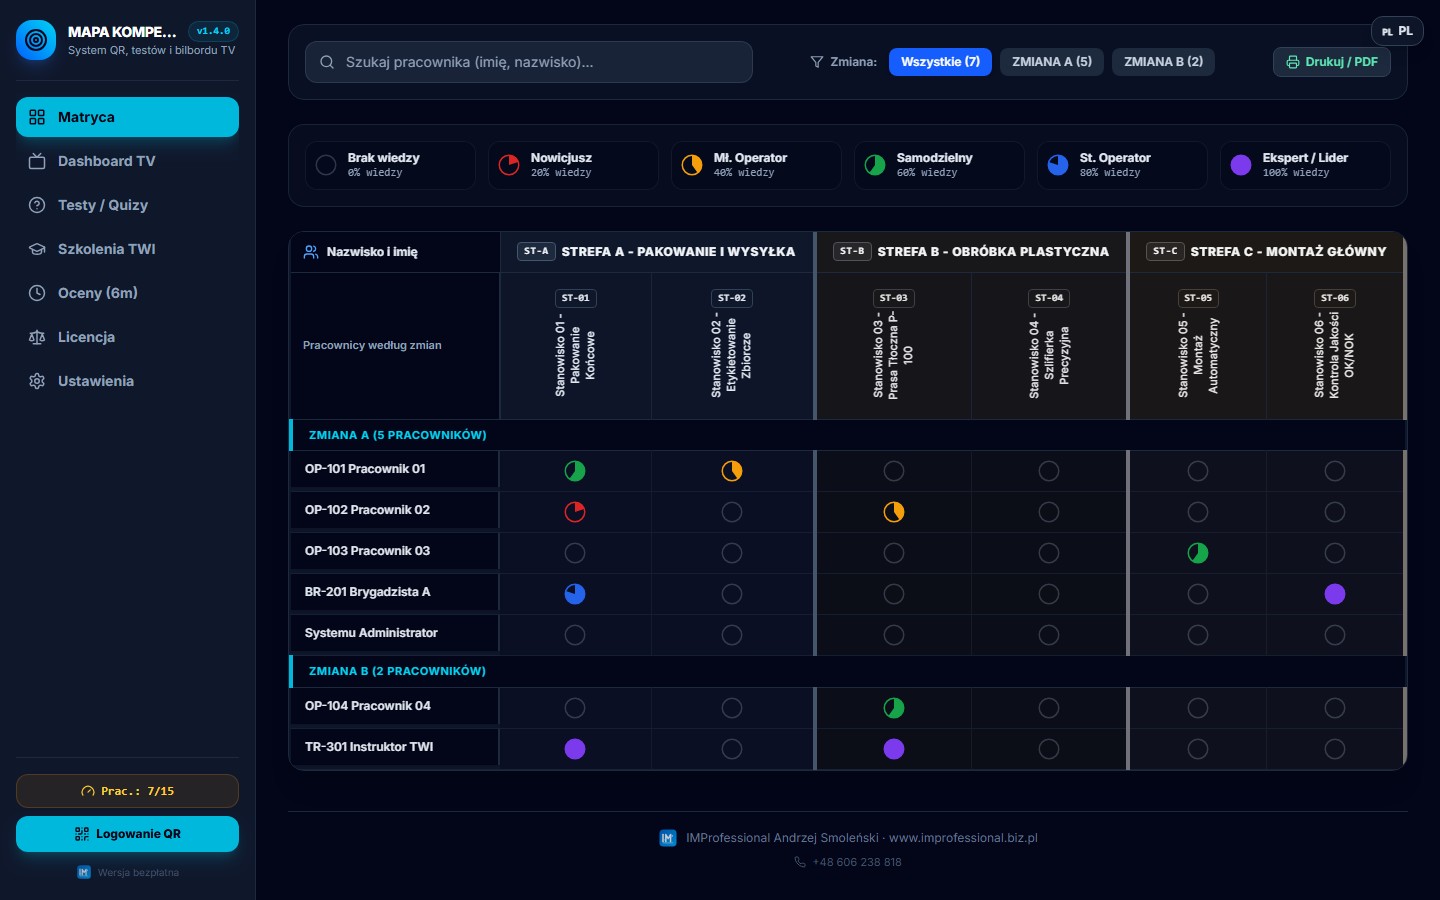Click St. Operator 80% legend item
Viewport: 1440px width, 900px height.
click(1122, 165)
